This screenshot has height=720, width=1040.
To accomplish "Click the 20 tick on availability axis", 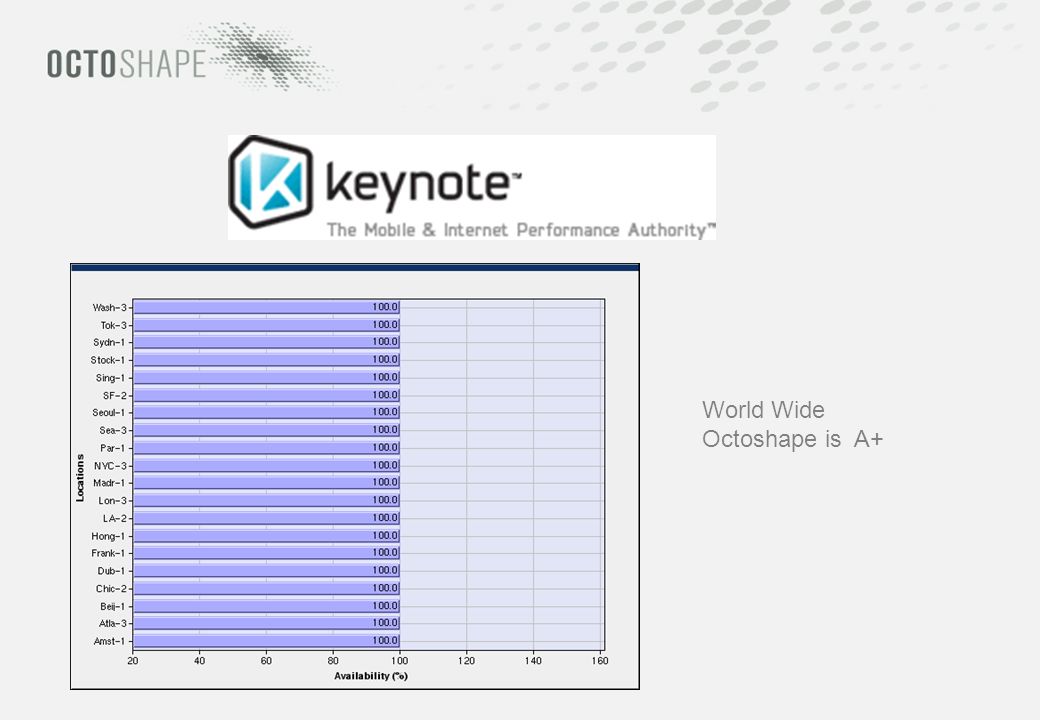I will pyautogui.click(x=133, y=661).
